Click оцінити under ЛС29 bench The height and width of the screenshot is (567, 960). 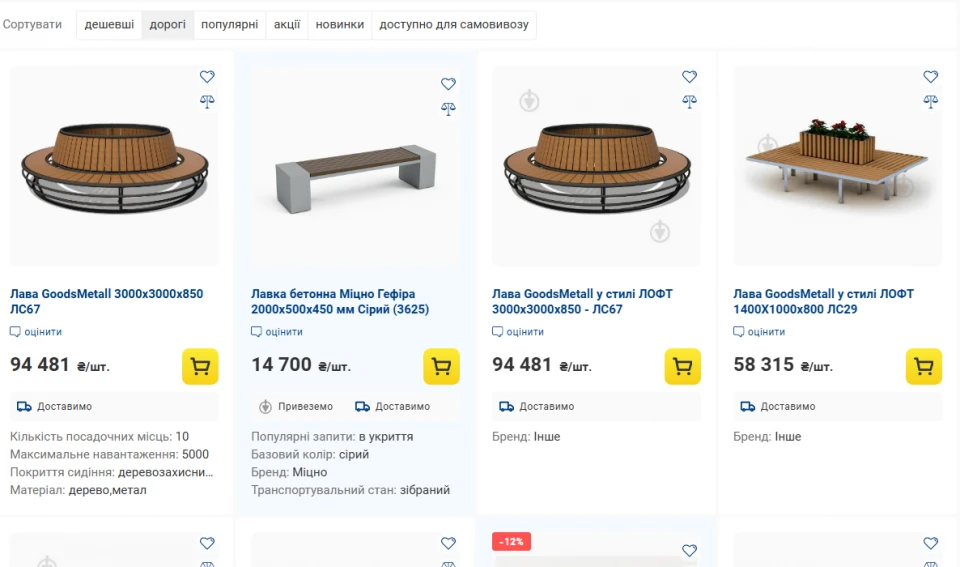766,332
